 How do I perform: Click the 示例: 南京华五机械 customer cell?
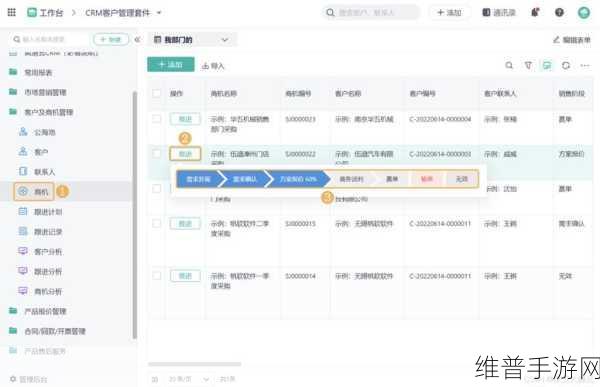[364, 119]
